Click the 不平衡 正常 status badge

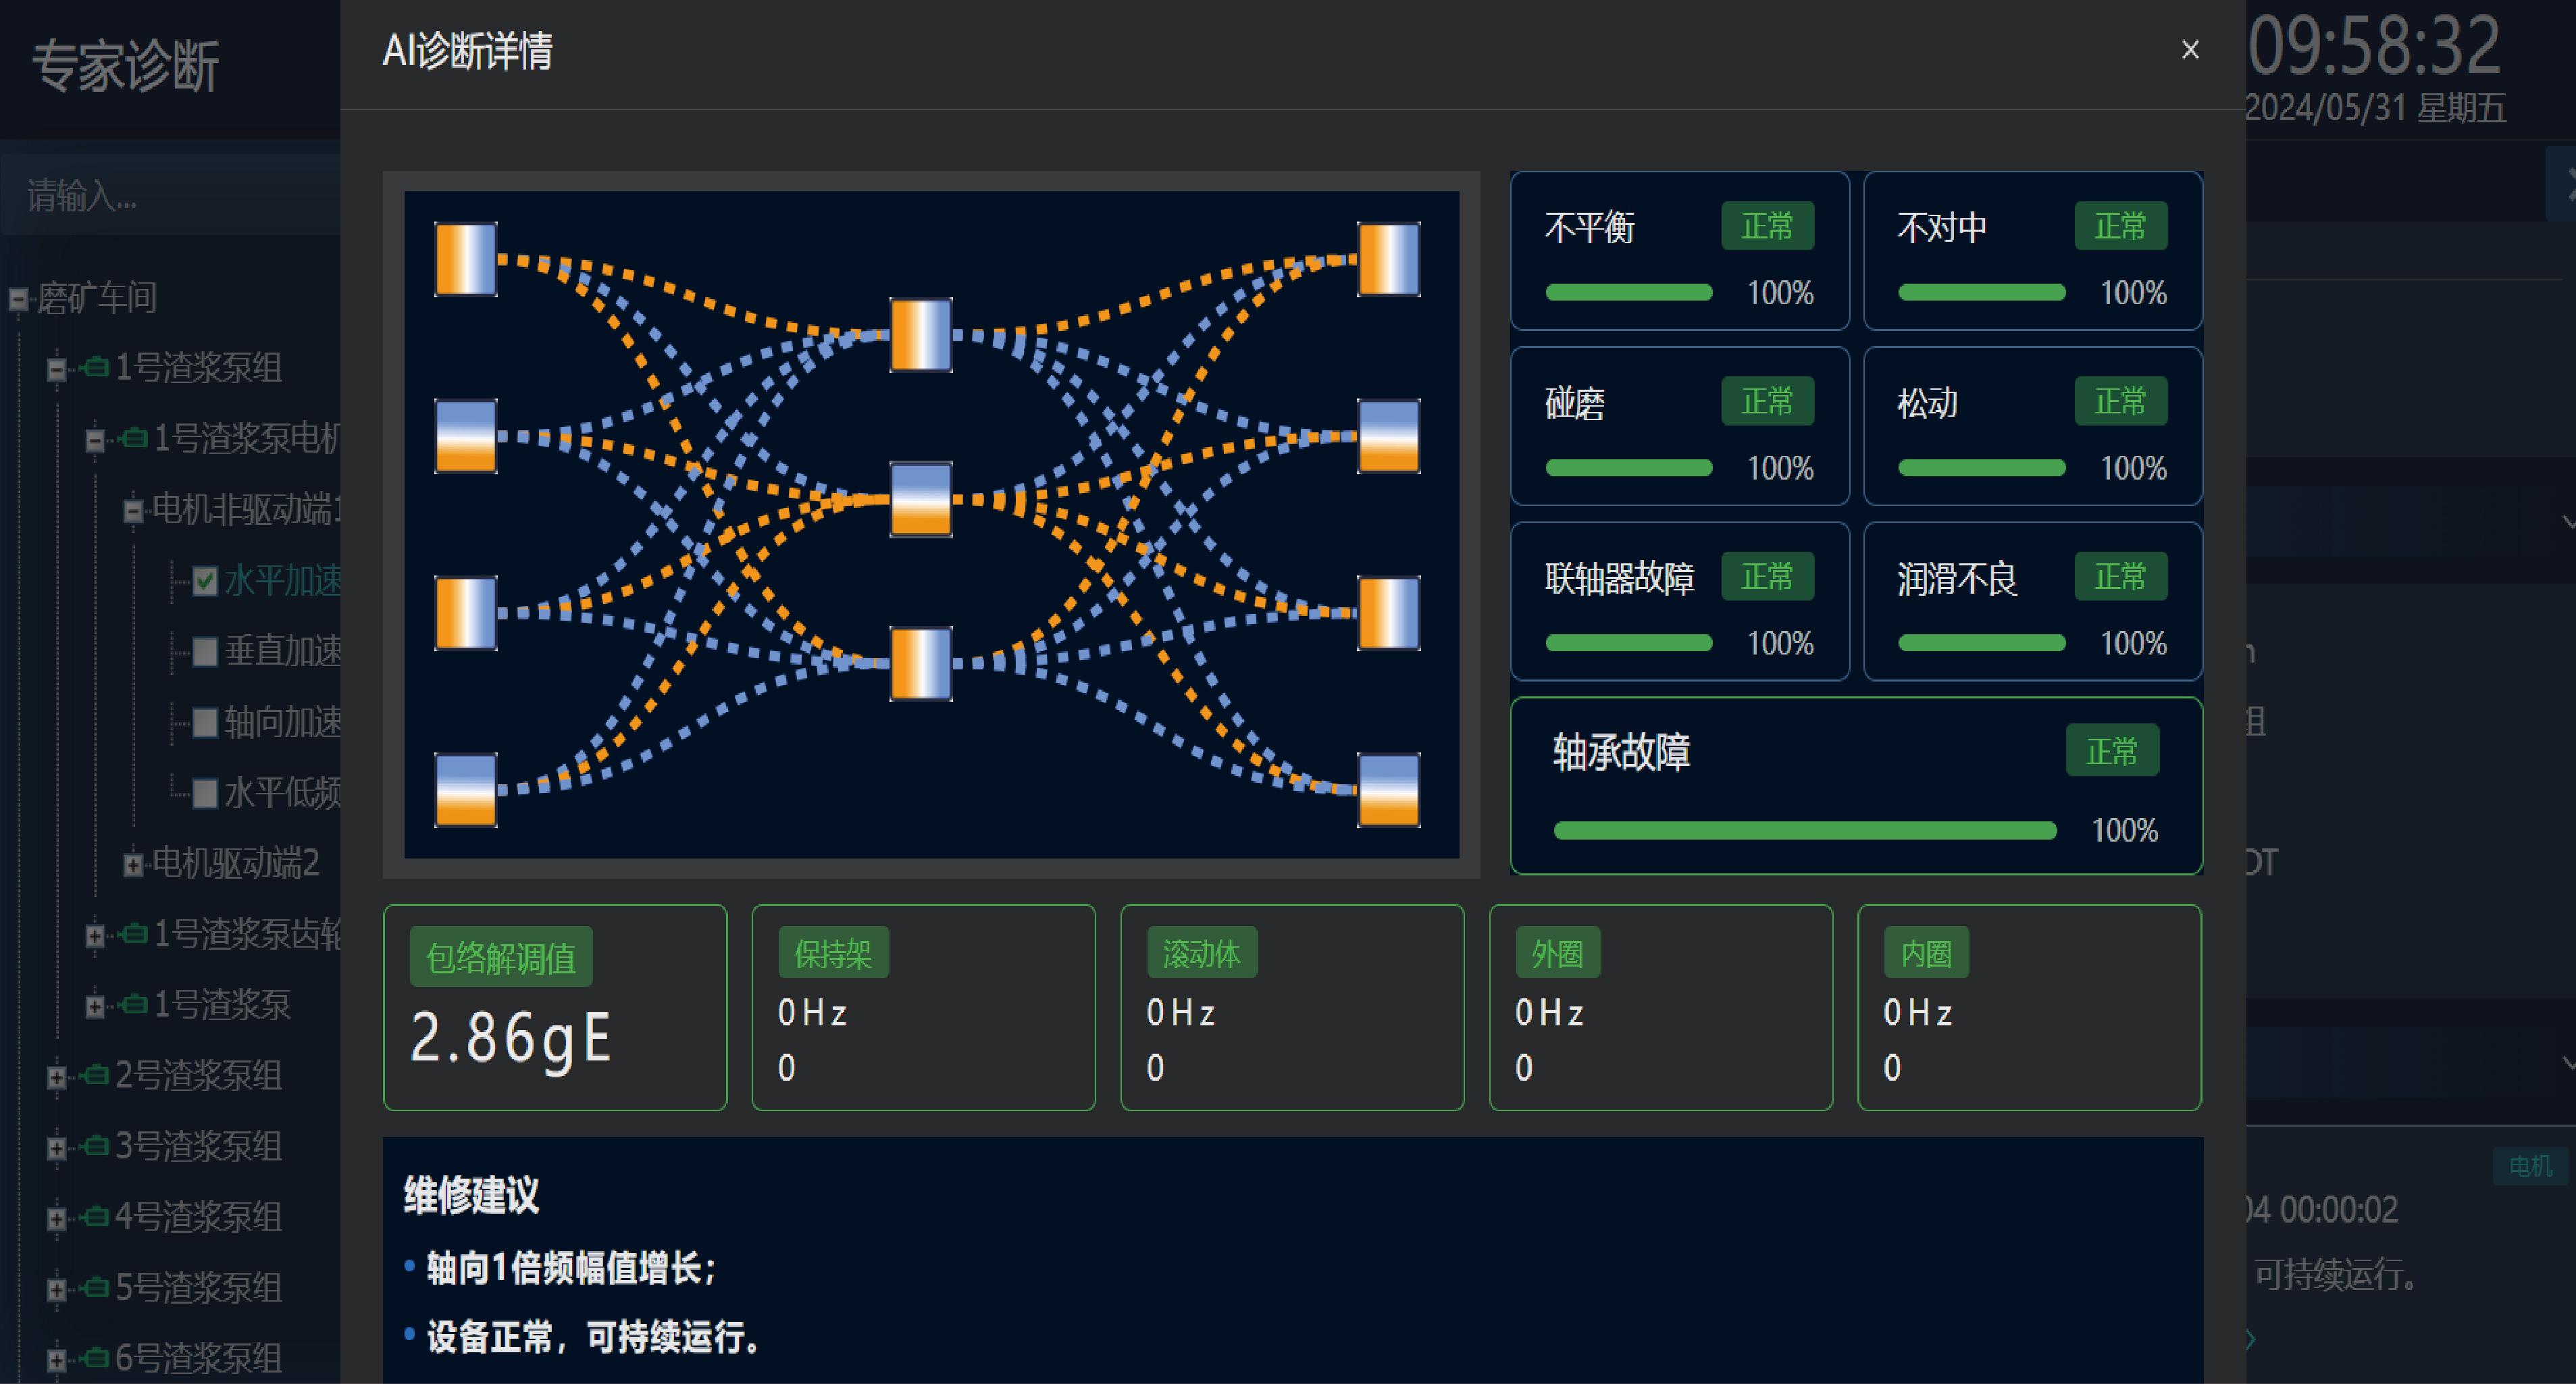(x=1767, y=226)
